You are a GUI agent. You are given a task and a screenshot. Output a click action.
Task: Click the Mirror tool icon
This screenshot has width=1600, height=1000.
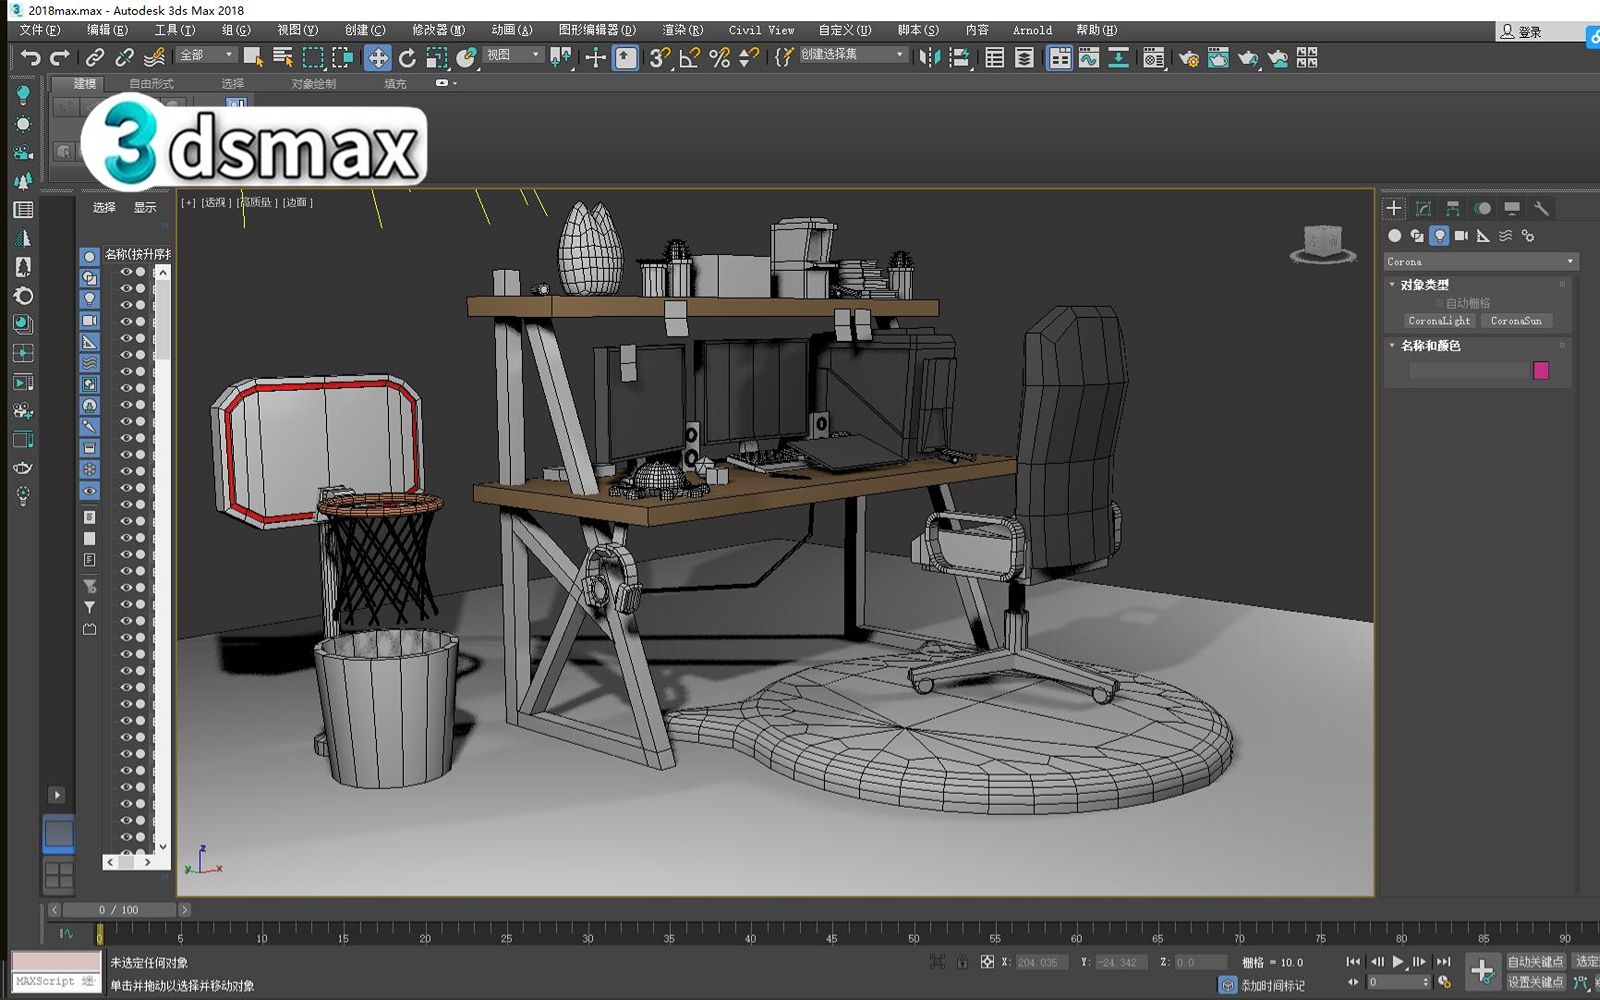click(x=930, y=58)
